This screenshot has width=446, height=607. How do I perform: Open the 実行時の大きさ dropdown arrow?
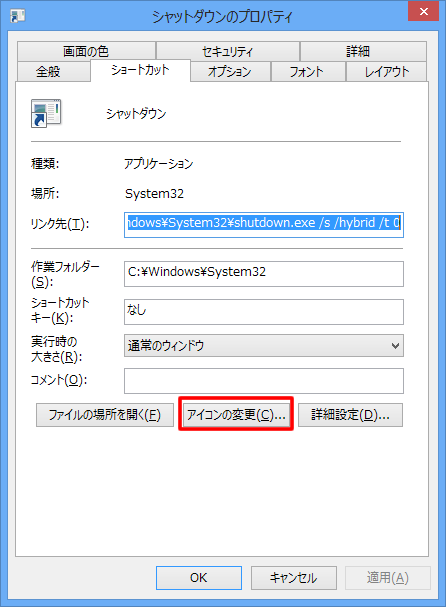[395, 345]
